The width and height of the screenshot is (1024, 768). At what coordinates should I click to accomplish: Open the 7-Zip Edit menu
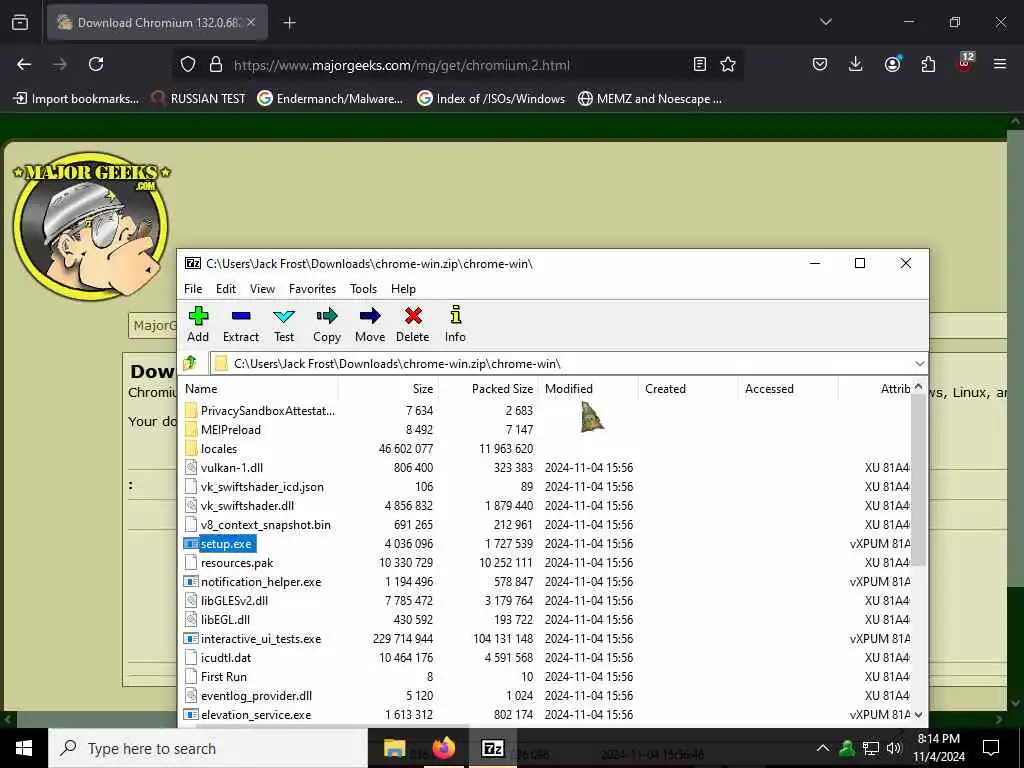click(x=226, y=289)
